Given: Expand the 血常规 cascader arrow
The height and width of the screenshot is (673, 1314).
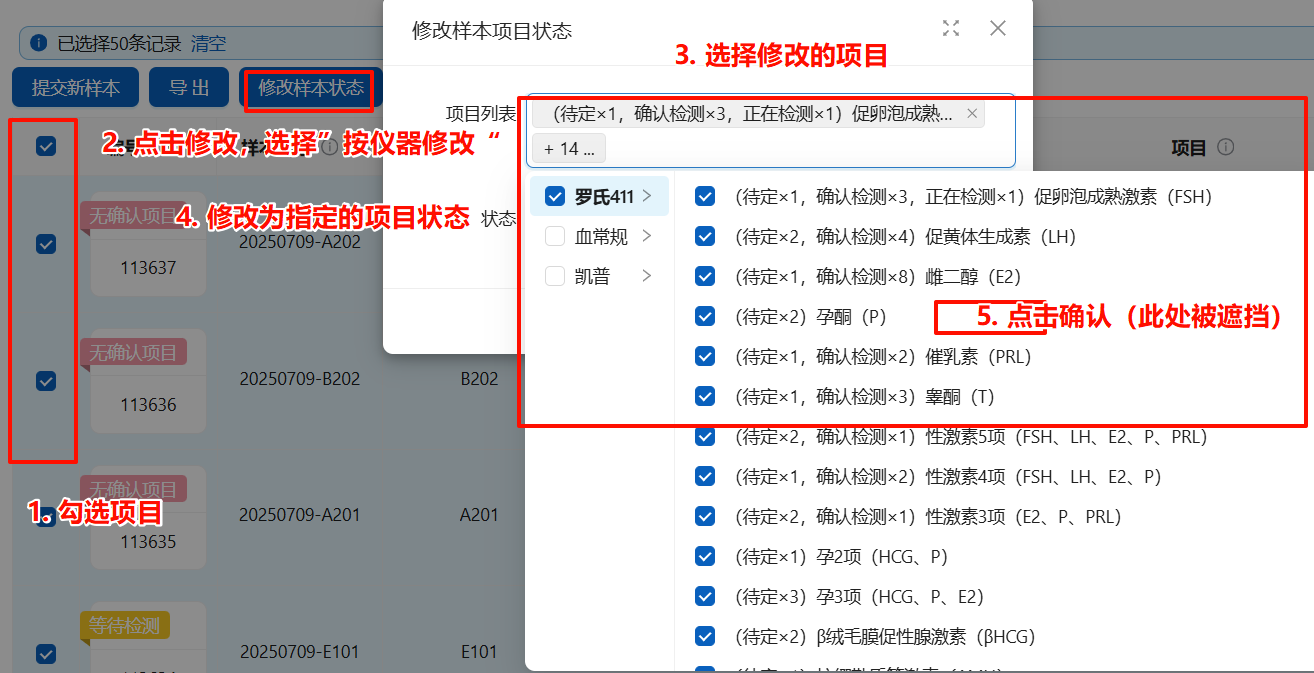Looking at the screenshot, I should (x=647, y=236).
